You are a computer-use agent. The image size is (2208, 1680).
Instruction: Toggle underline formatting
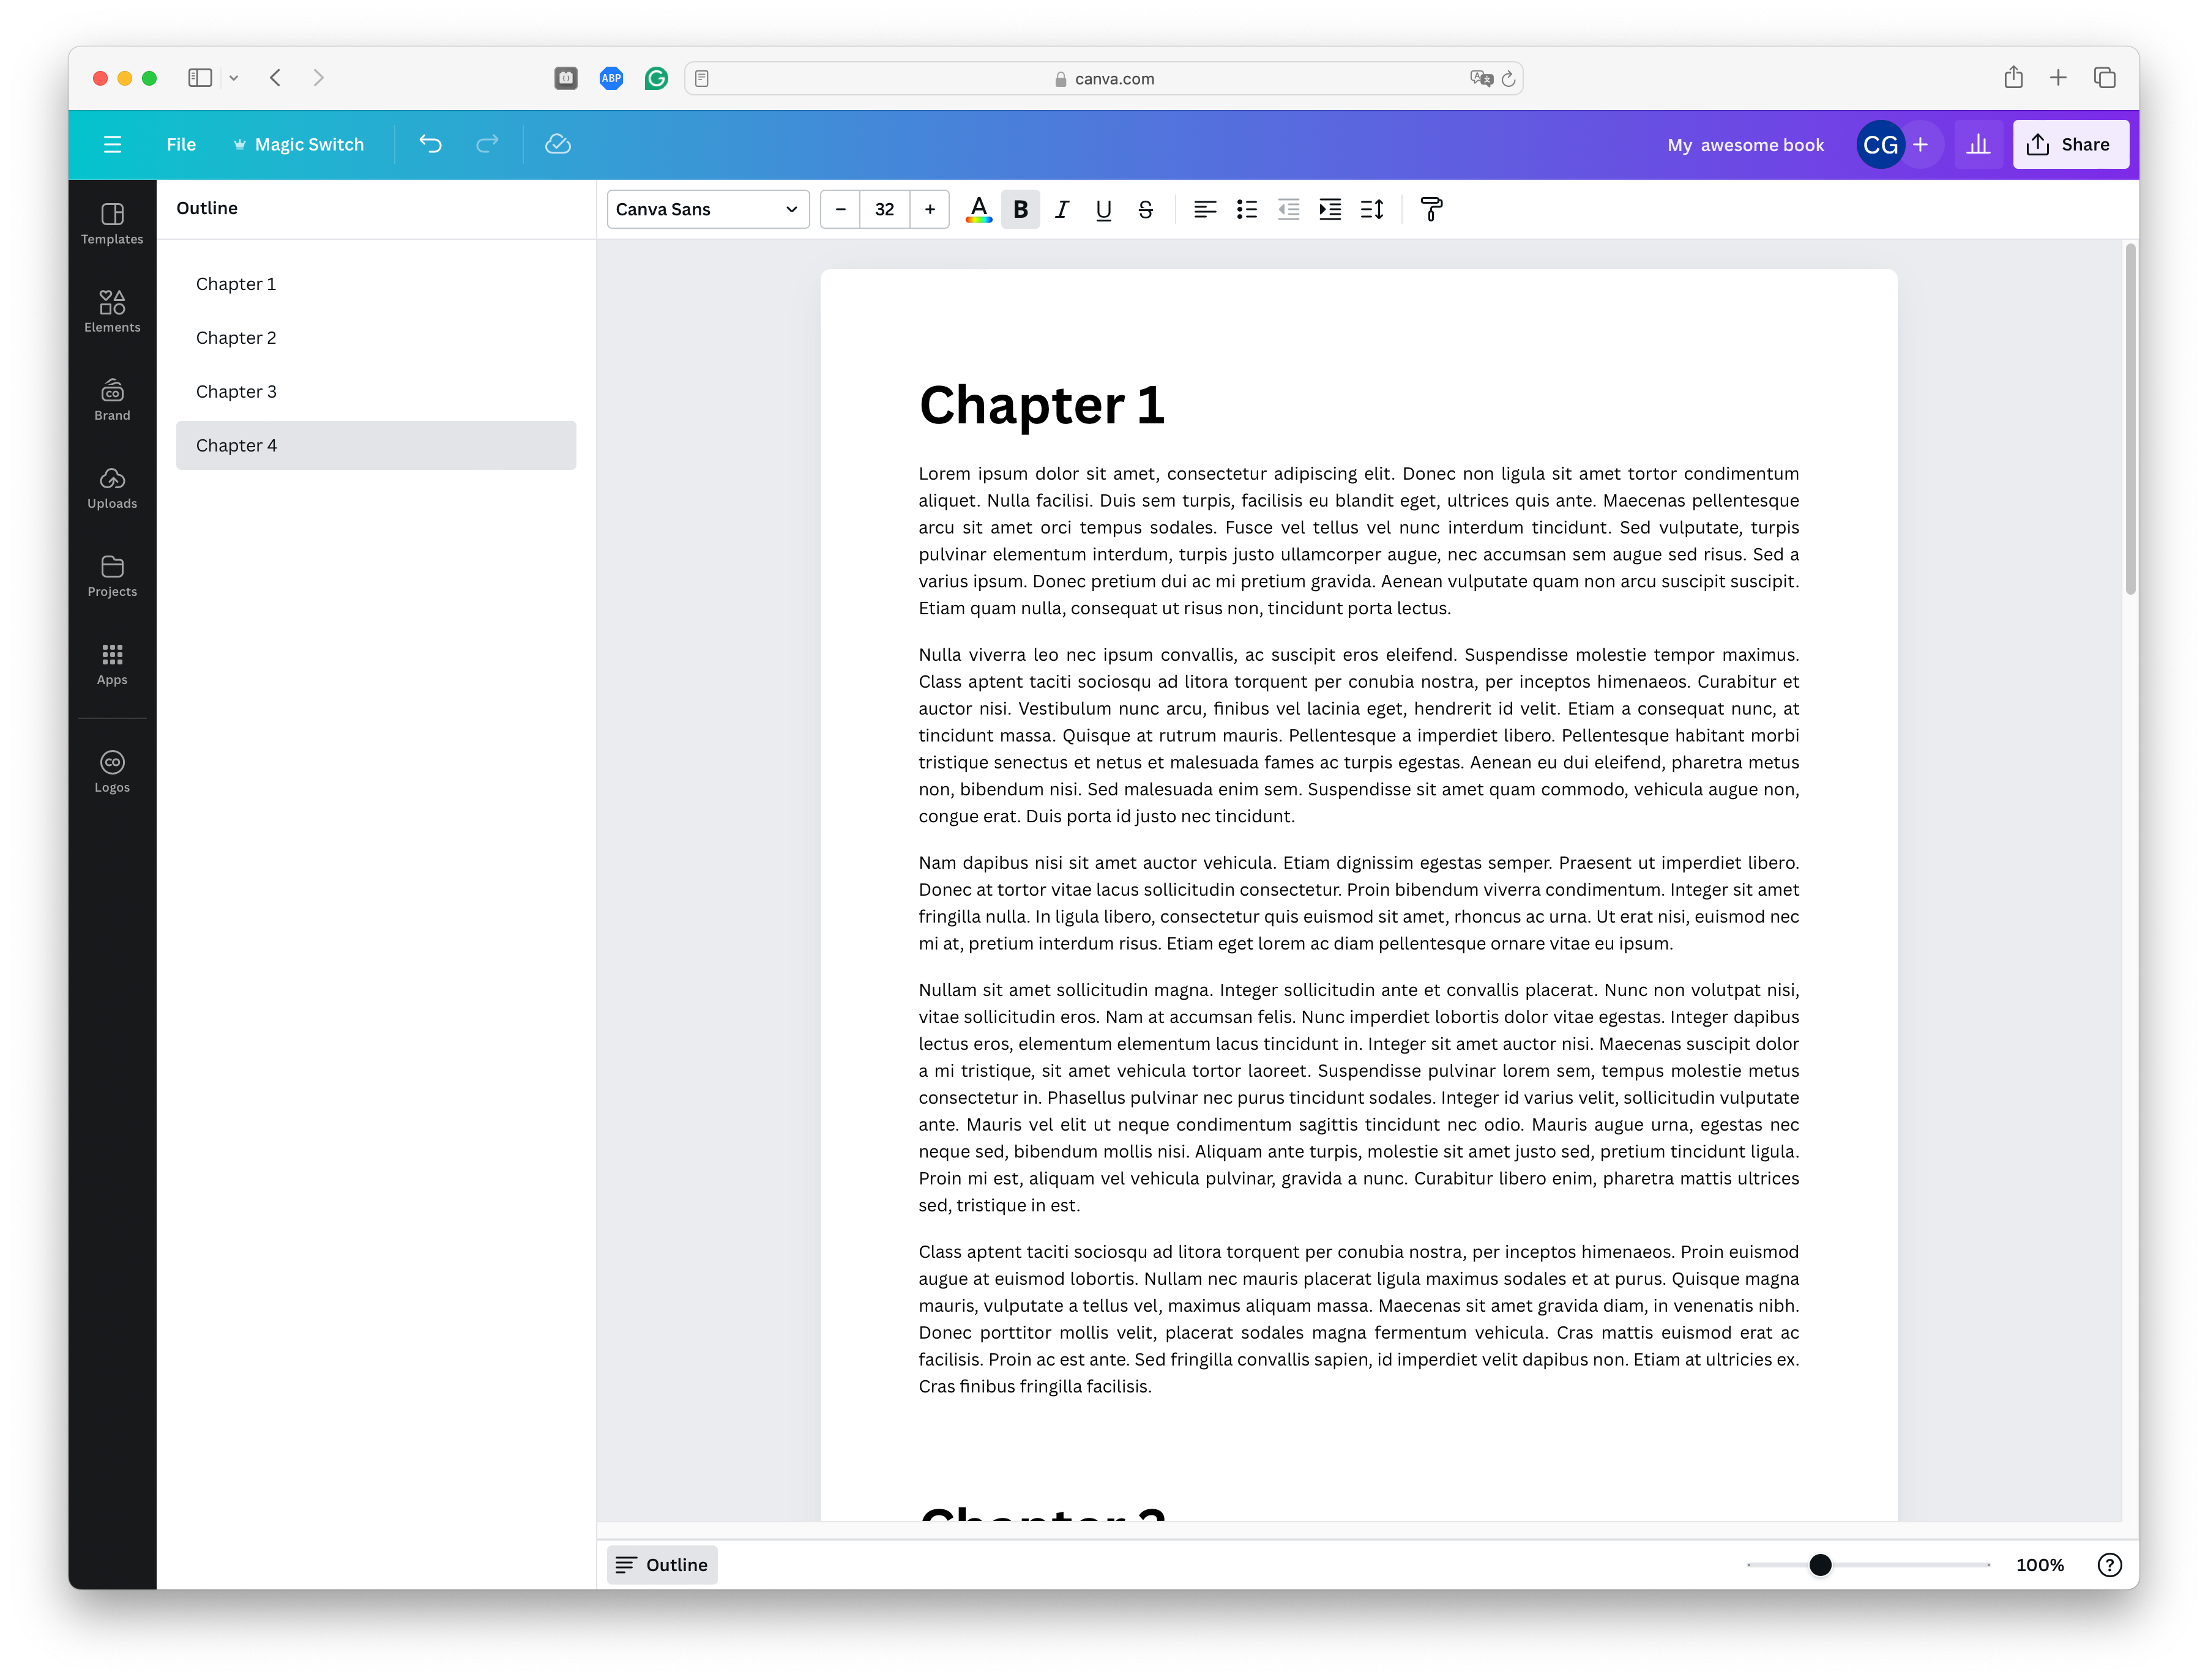tap(1103, 209)
